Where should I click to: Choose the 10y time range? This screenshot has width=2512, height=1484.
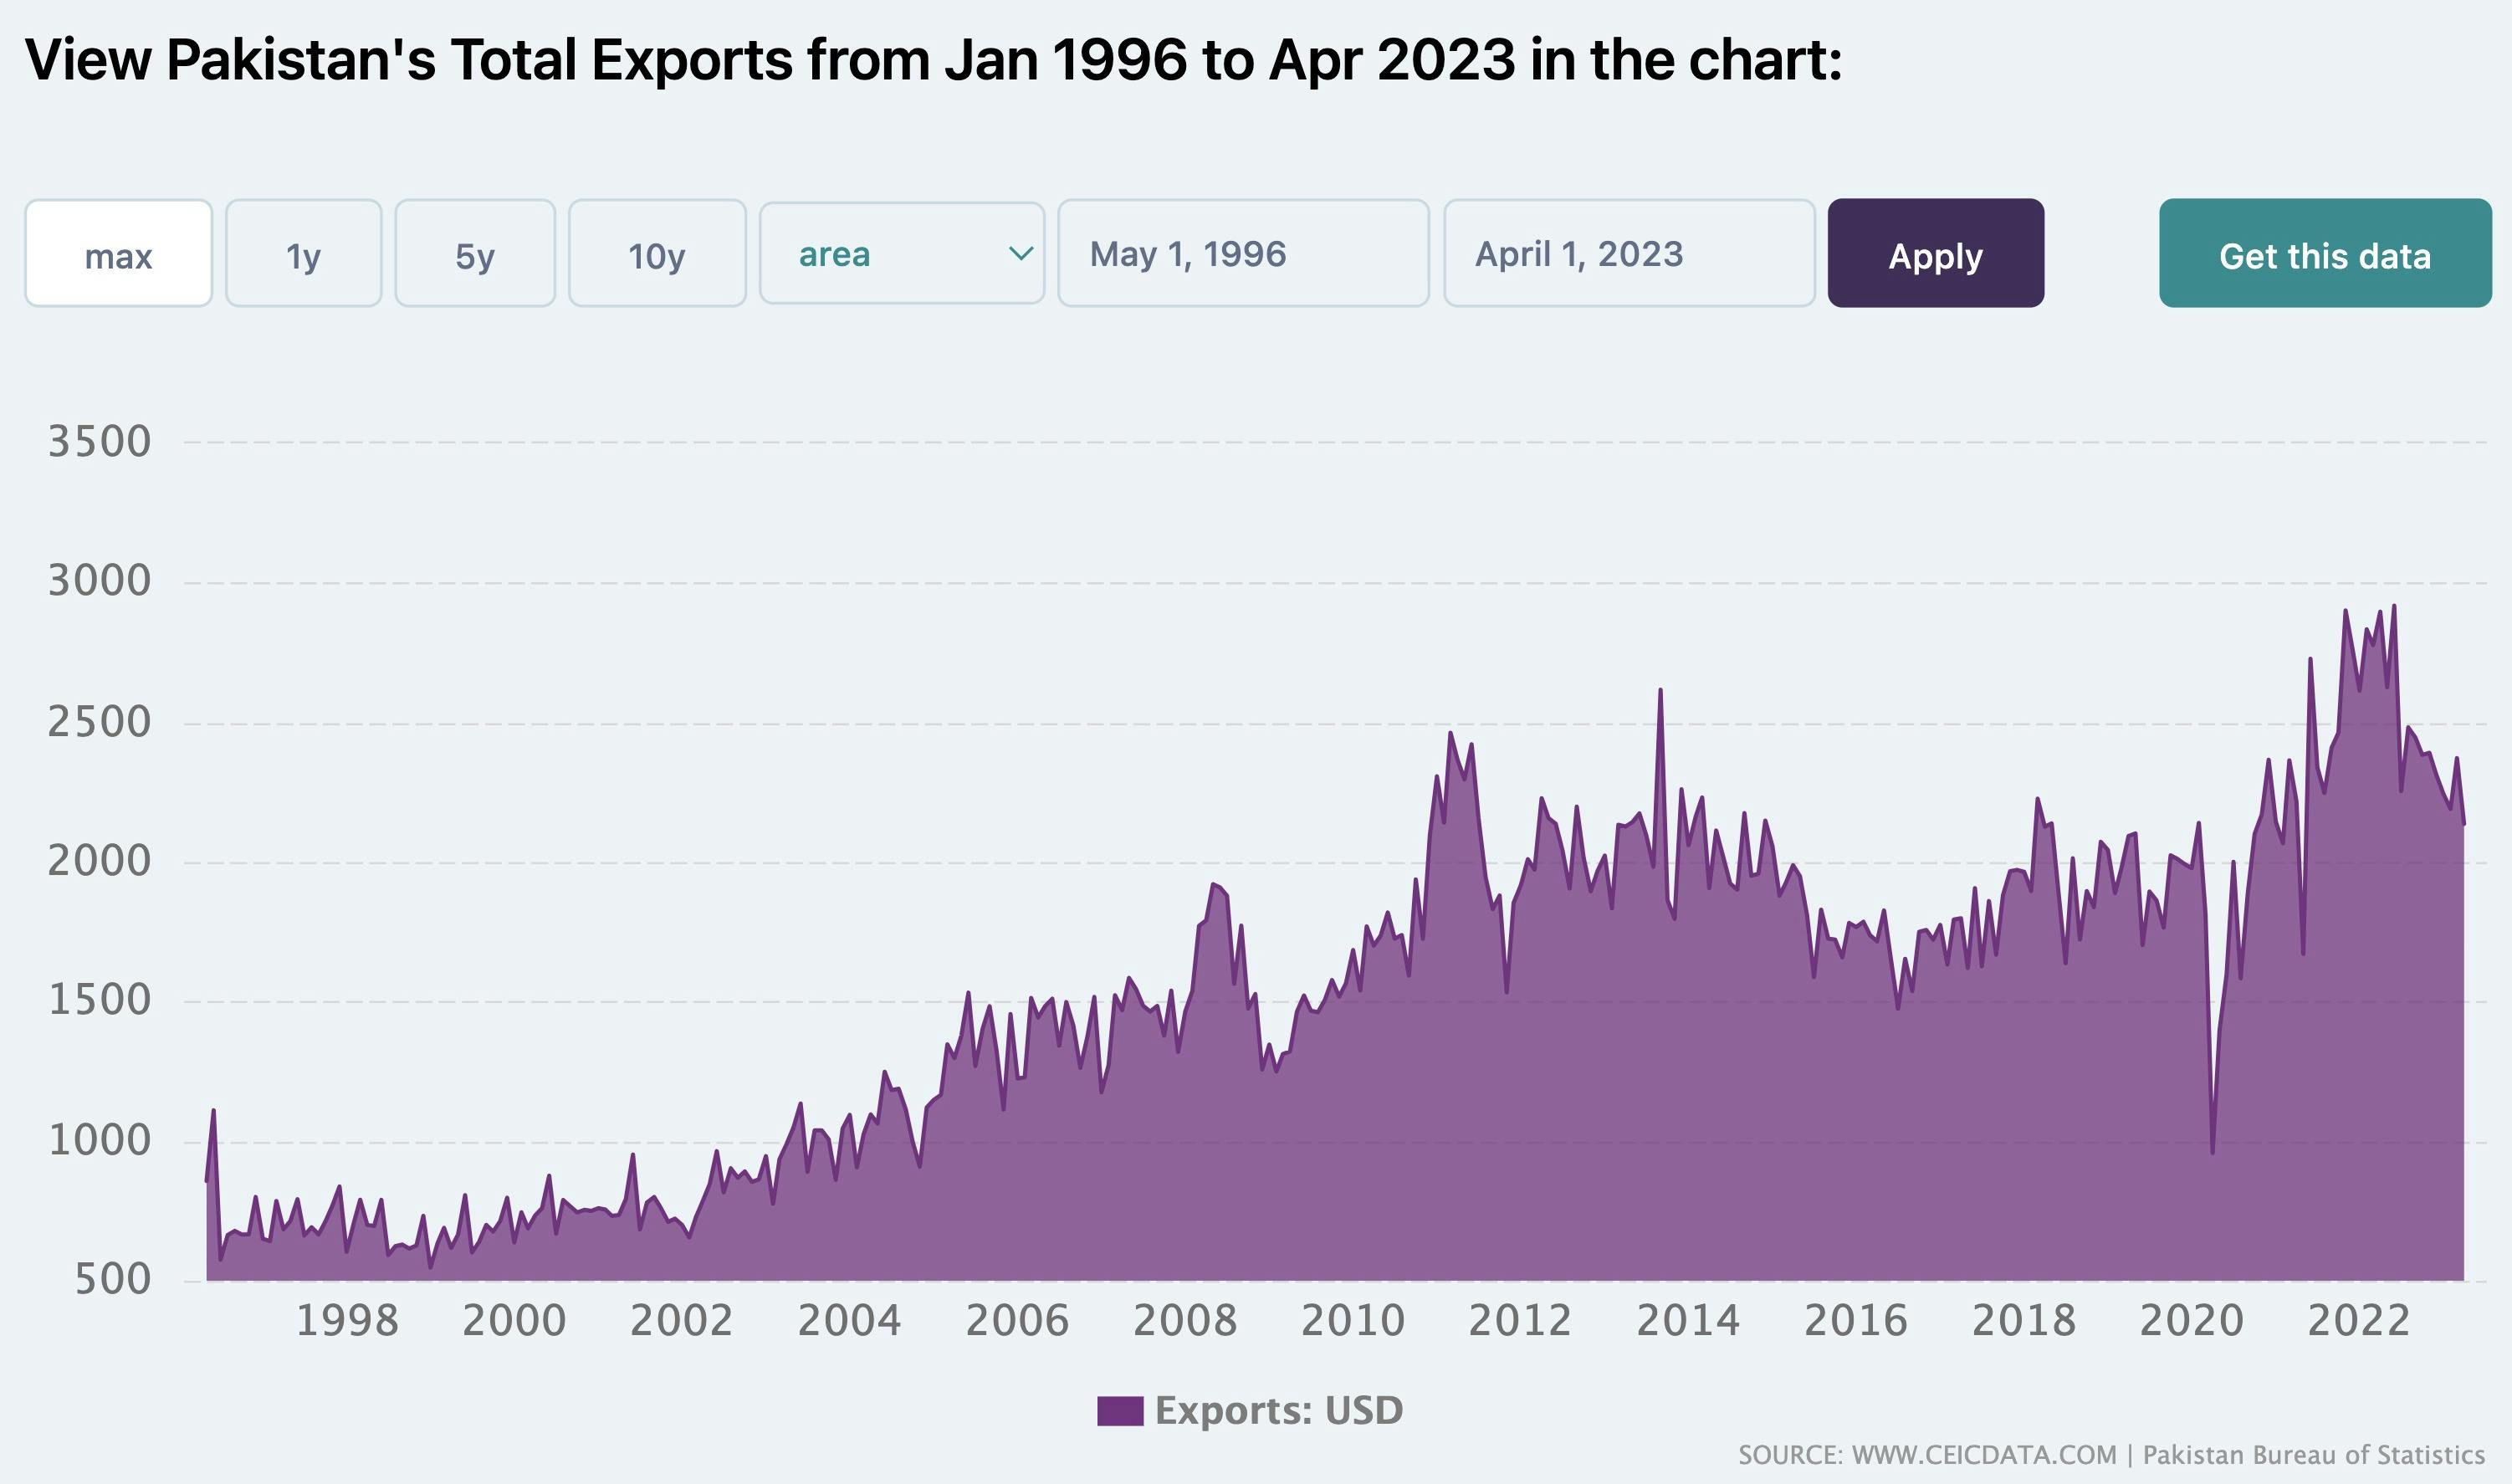(657, 255)
